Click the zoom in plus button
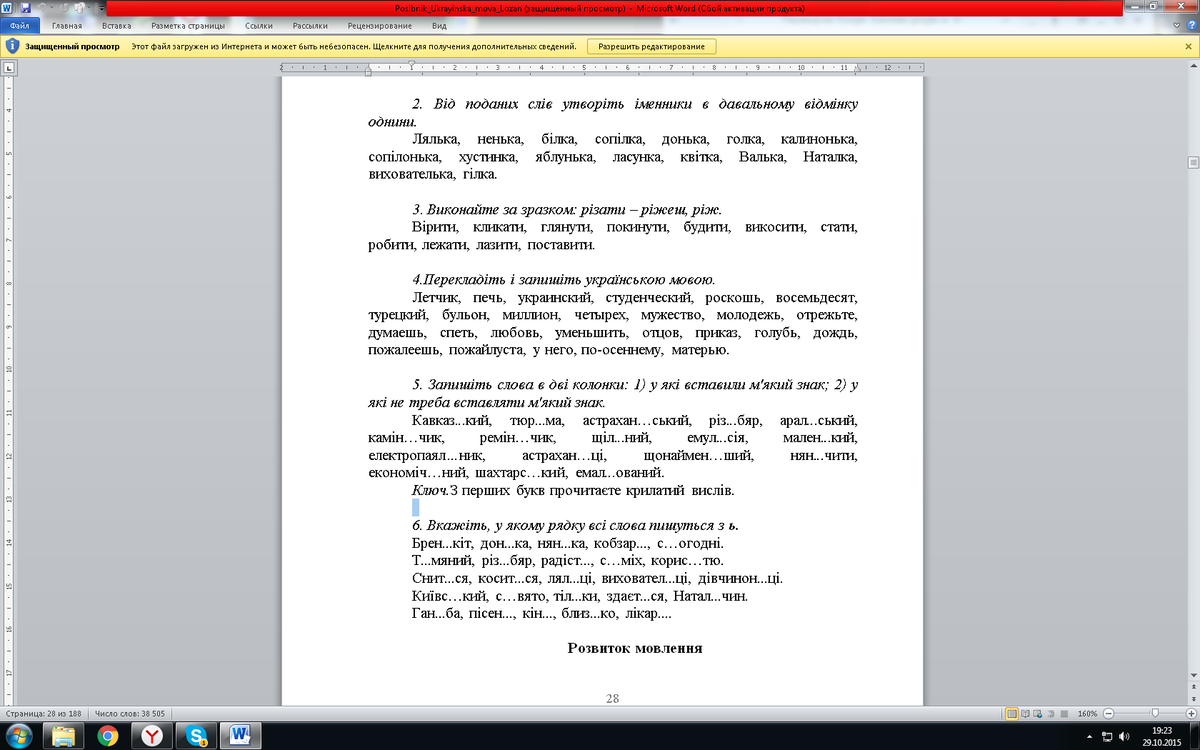The width and height of the screenshot is (1200, 750). (x=1193, y=713)
